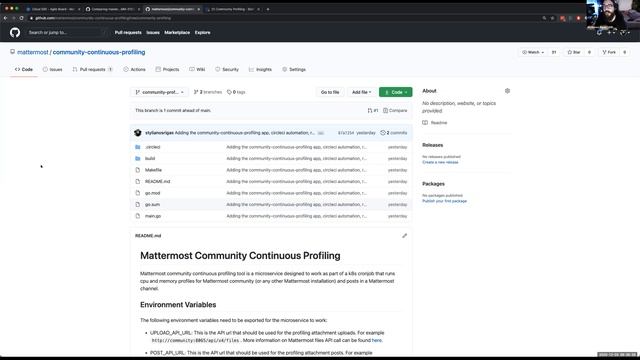Image resolution: width=640 pixels, height=360 pixels.
Task: Bookmark page with the star icon
Action: tap(553, 18)
